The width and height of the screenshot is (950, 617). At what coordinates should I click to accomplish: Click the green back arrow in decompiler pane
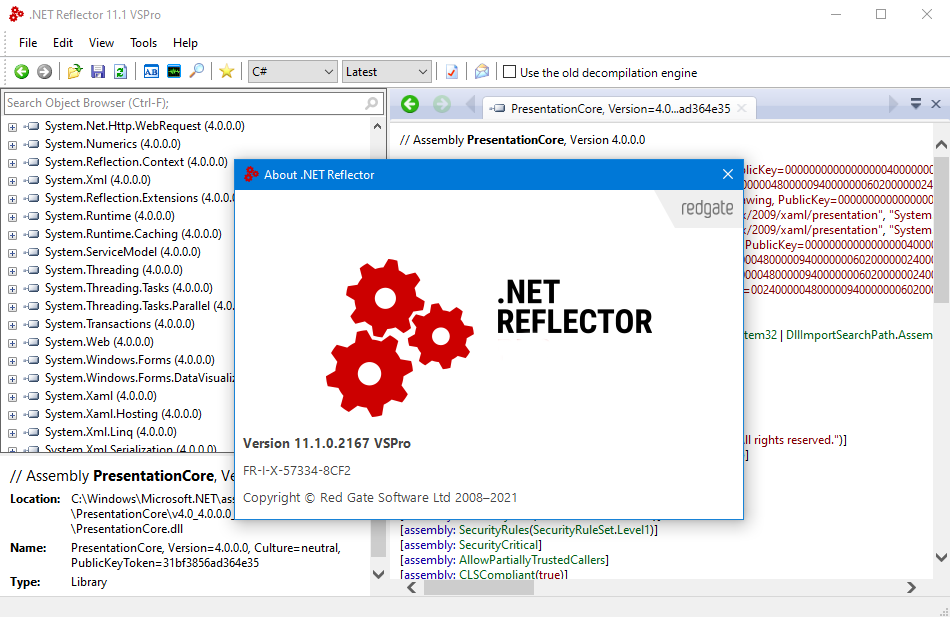point(410,104)
